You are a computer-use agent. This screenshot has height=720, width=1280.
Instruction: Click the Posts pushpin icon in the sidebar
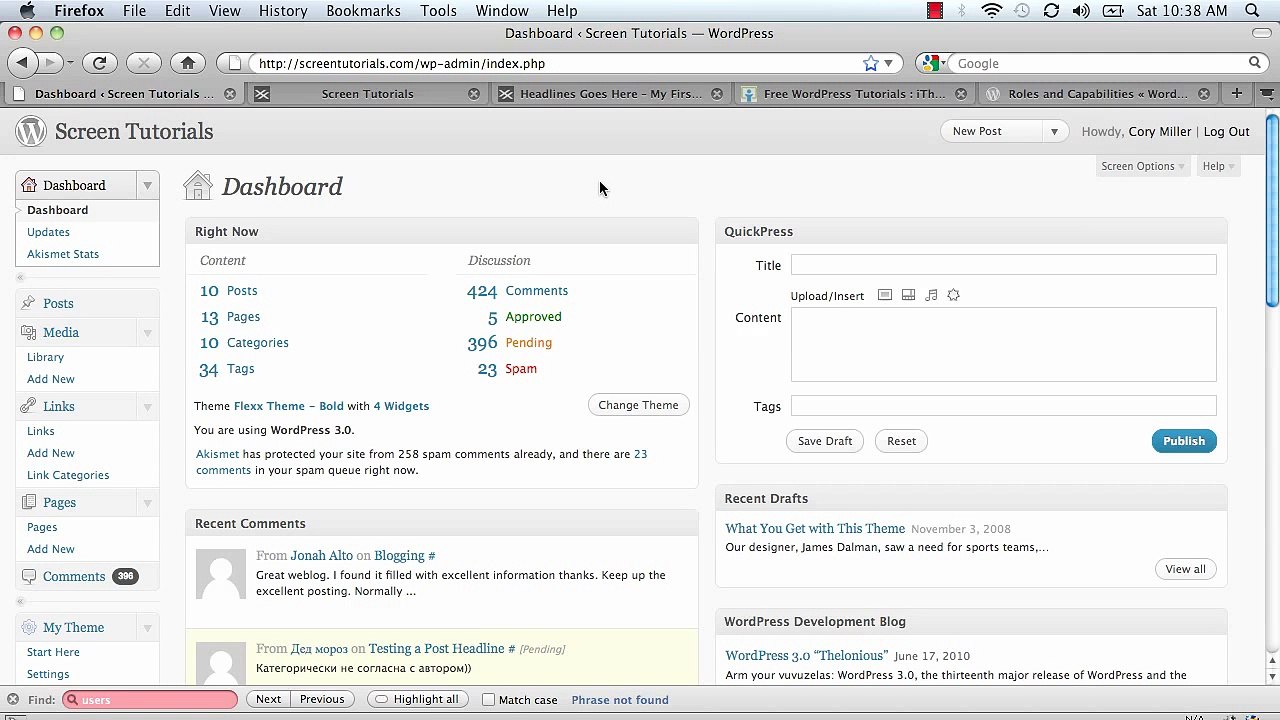[x=28, y=303]
